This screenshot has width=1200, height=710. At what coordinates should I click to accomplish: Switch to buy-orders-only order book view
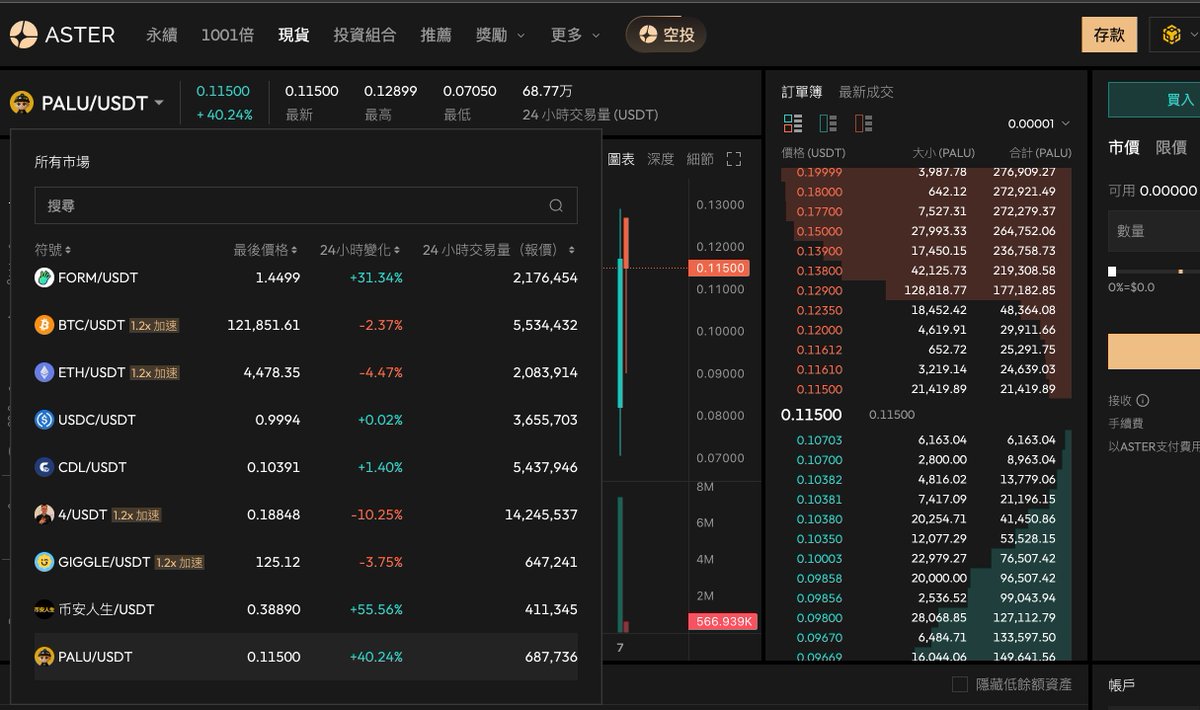pos(828,122)
